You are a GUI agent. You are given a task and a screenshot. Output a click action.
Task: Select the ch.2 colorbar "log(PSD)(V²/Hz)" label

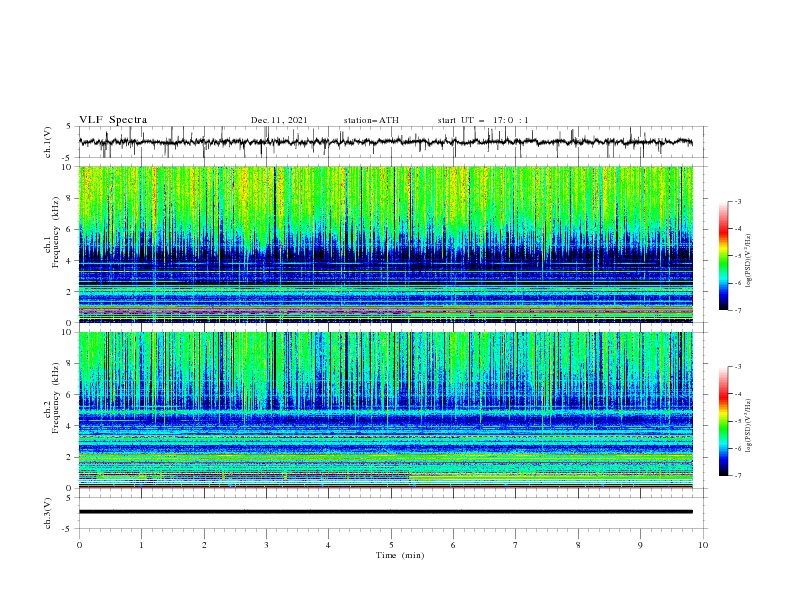[748, 426]
